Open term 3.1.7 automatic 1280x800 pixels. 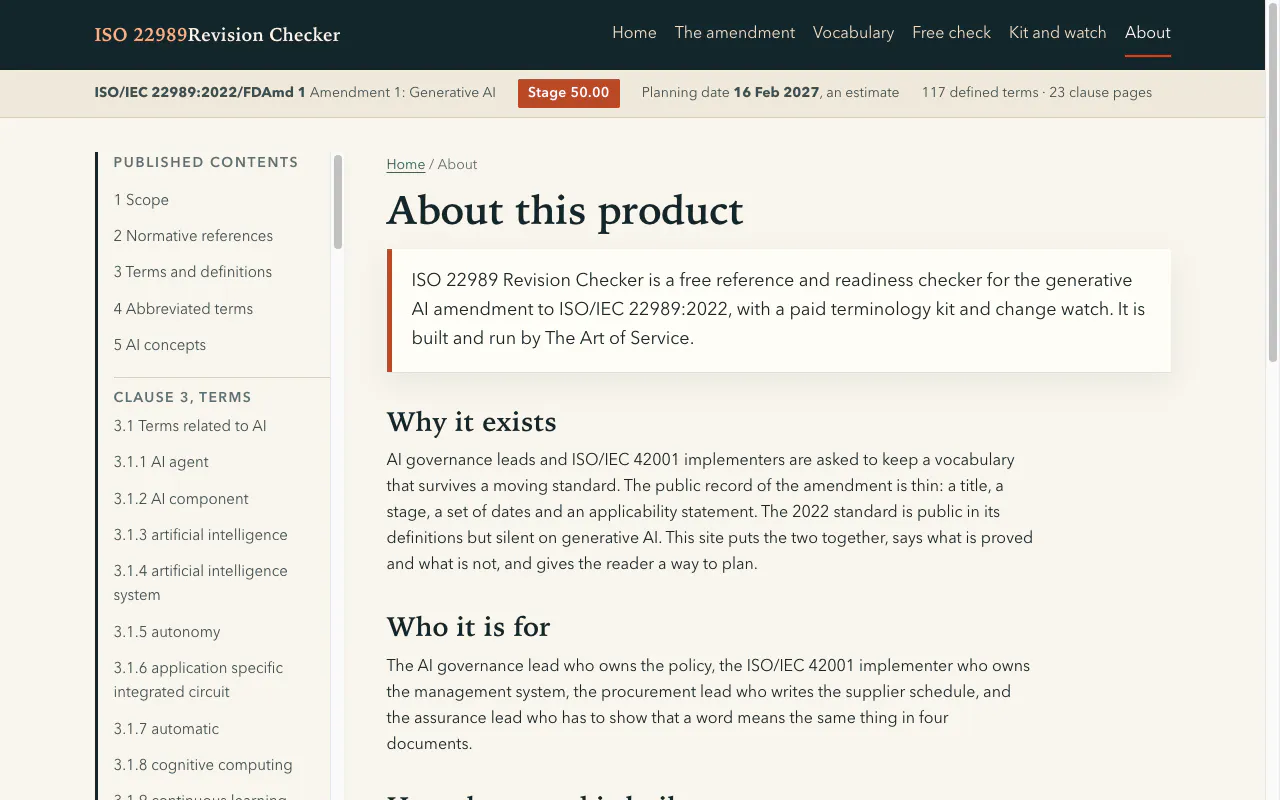pyautogui.click(x=166, y=729)
